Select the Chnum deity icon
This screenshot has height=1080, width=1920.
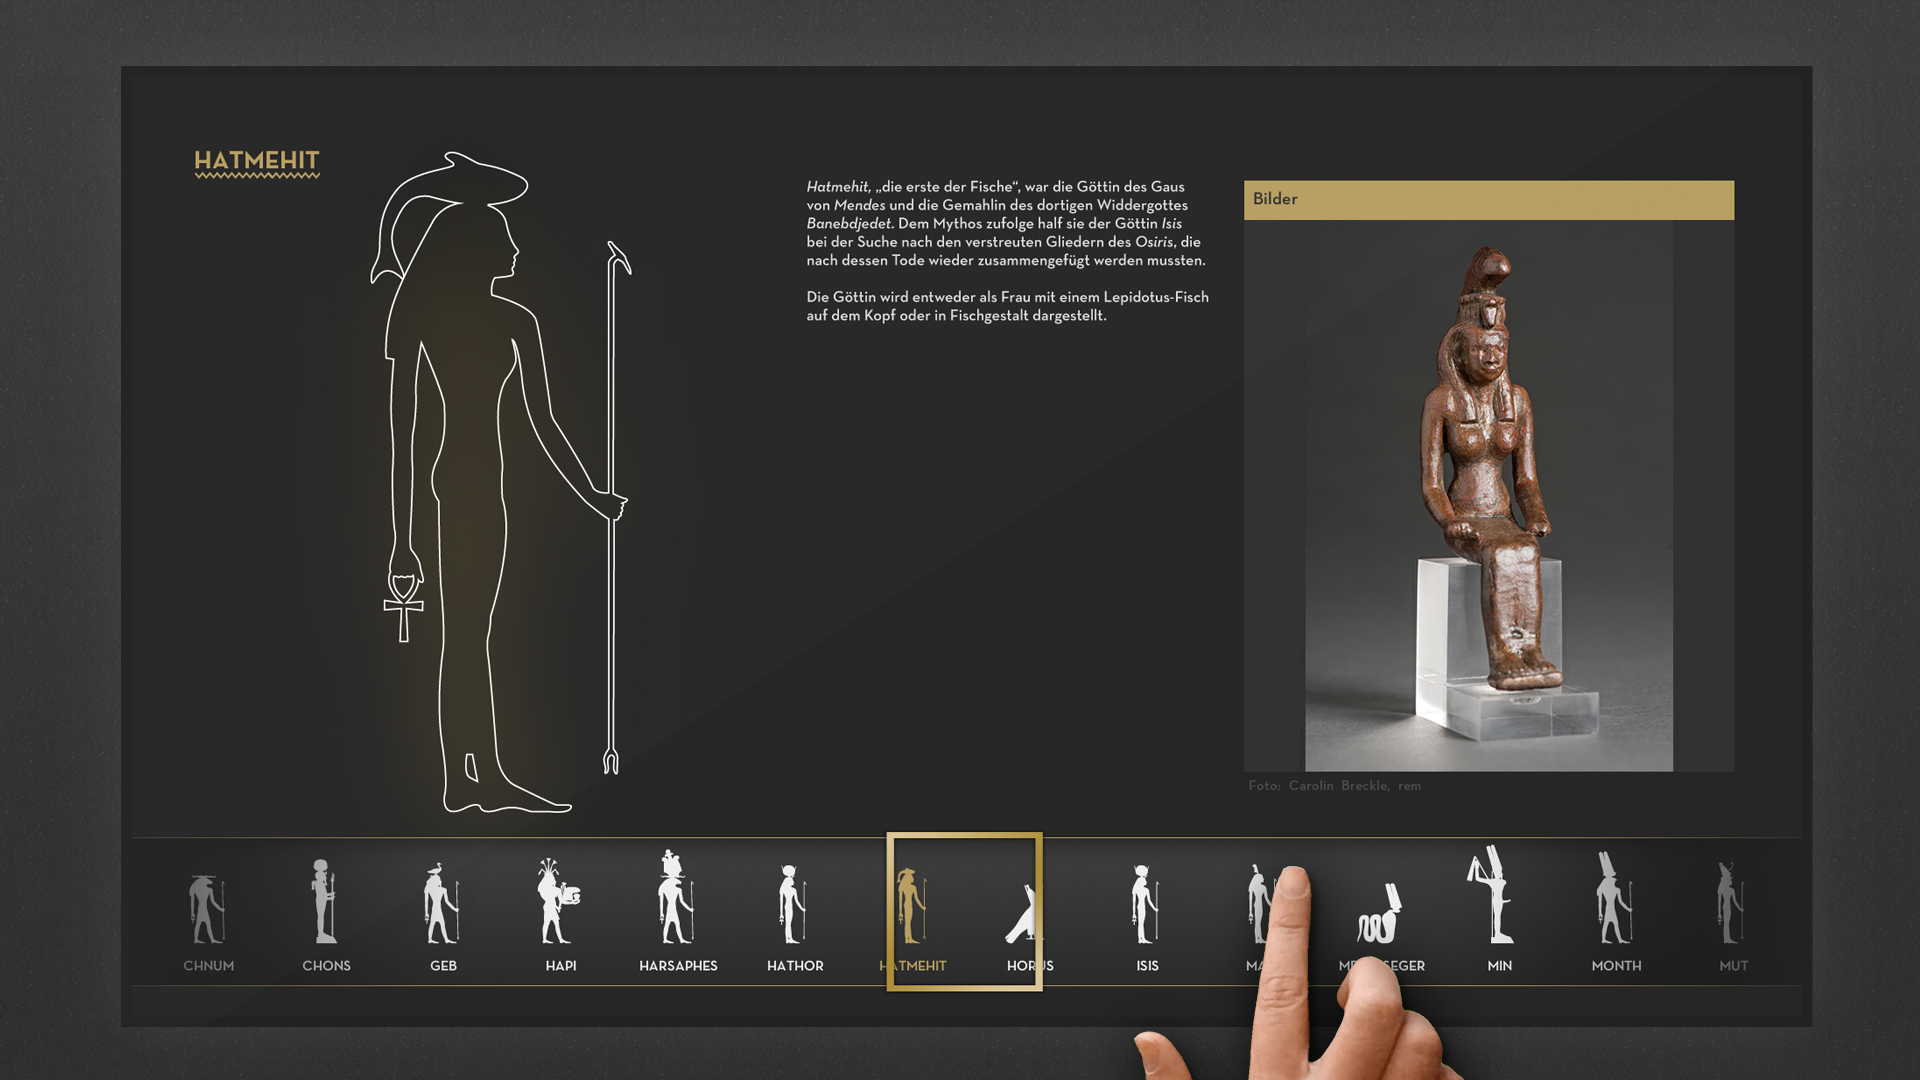207,909
